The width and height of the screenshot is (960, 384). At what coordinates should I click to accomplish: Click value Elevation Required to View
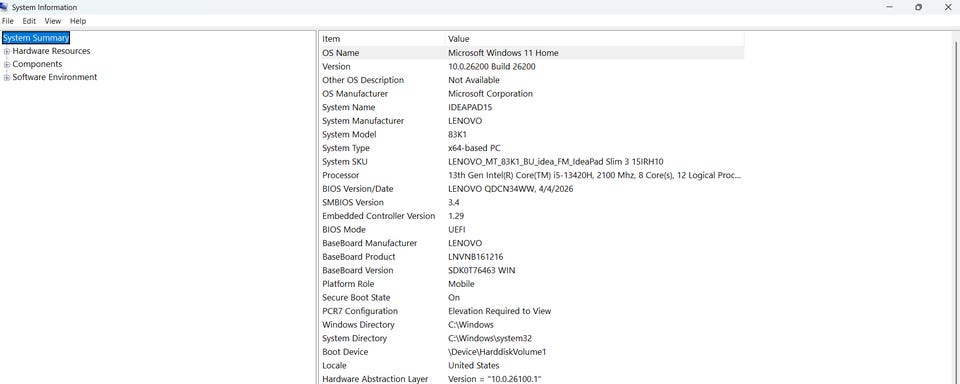coord(500,311)
